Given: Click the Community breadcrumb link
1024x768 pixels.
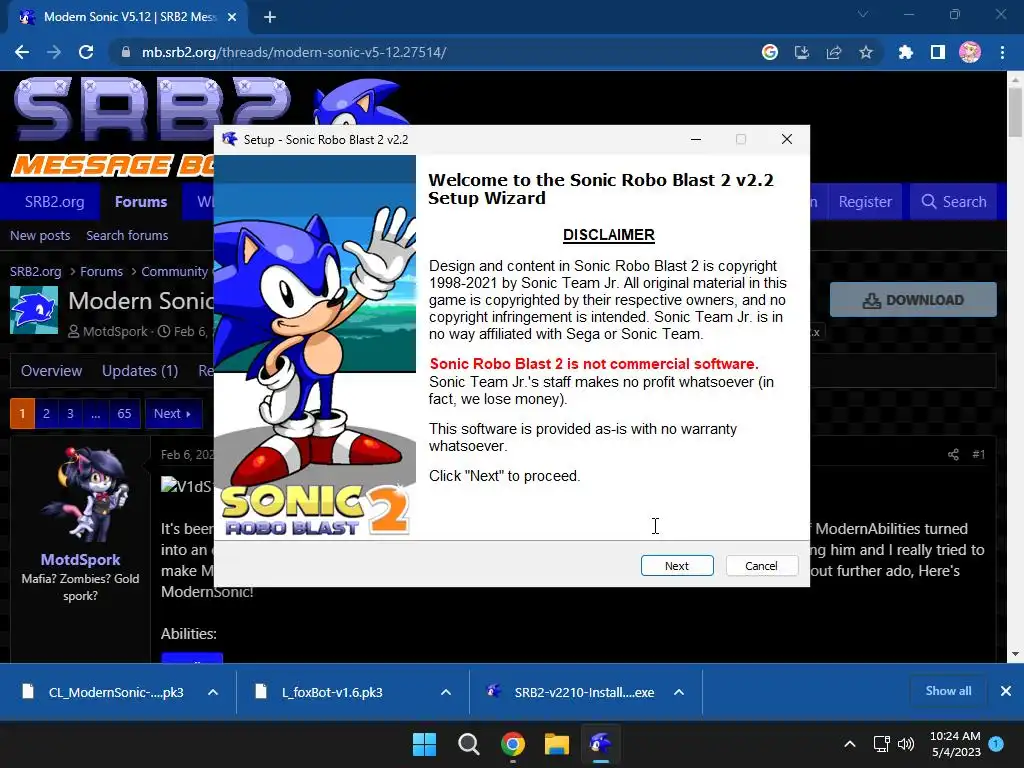Looking at the screenshot, I should tap(174, 271).
